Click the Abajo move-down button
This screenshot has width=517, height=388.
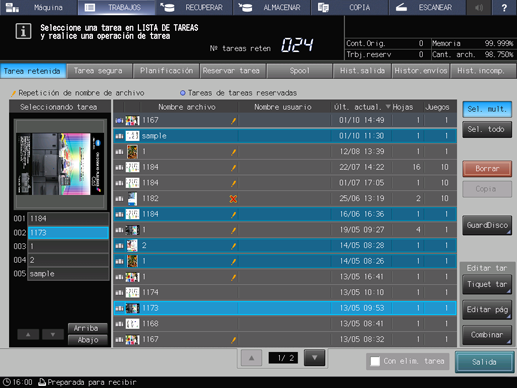point(88,340)
